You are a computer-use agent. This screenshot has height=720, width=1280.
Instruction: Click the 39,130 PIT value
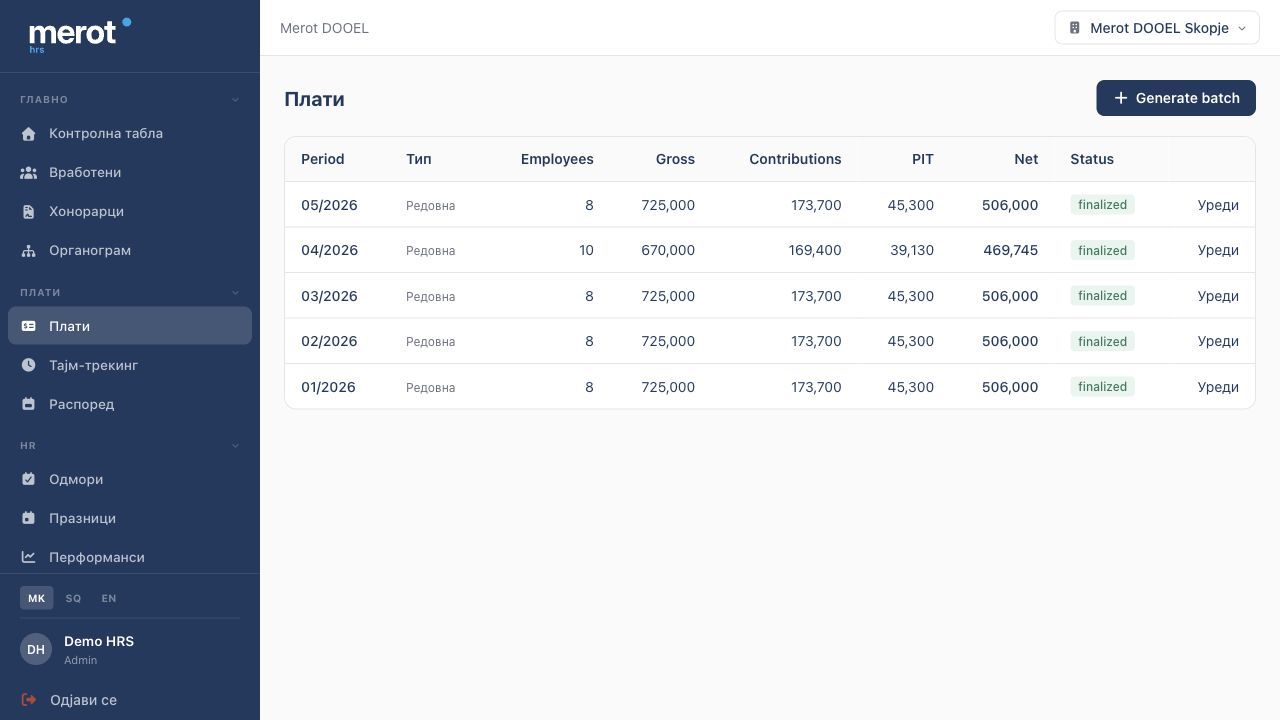click(x=912, y=251)
